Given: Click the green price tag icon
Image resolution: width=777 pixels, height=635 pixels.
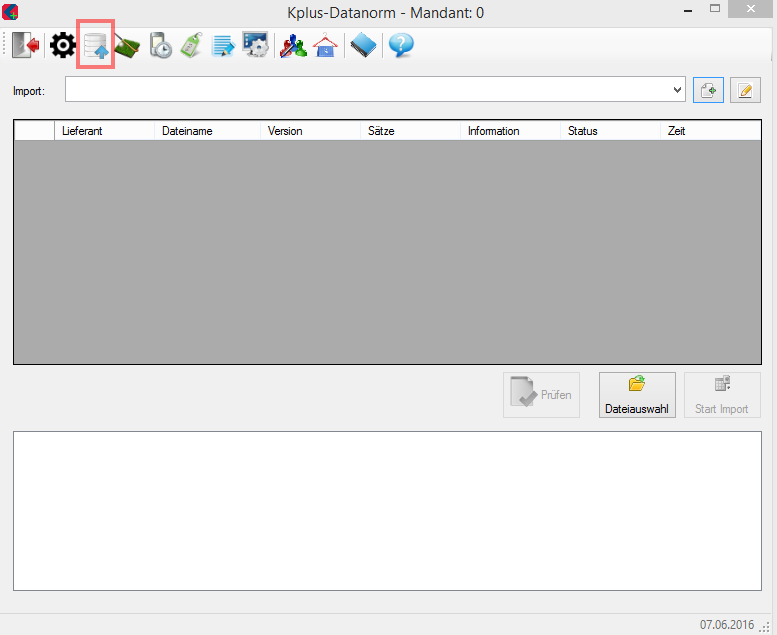Looking at the screenshot, I should pyautogui.click(x=192, y=46).
